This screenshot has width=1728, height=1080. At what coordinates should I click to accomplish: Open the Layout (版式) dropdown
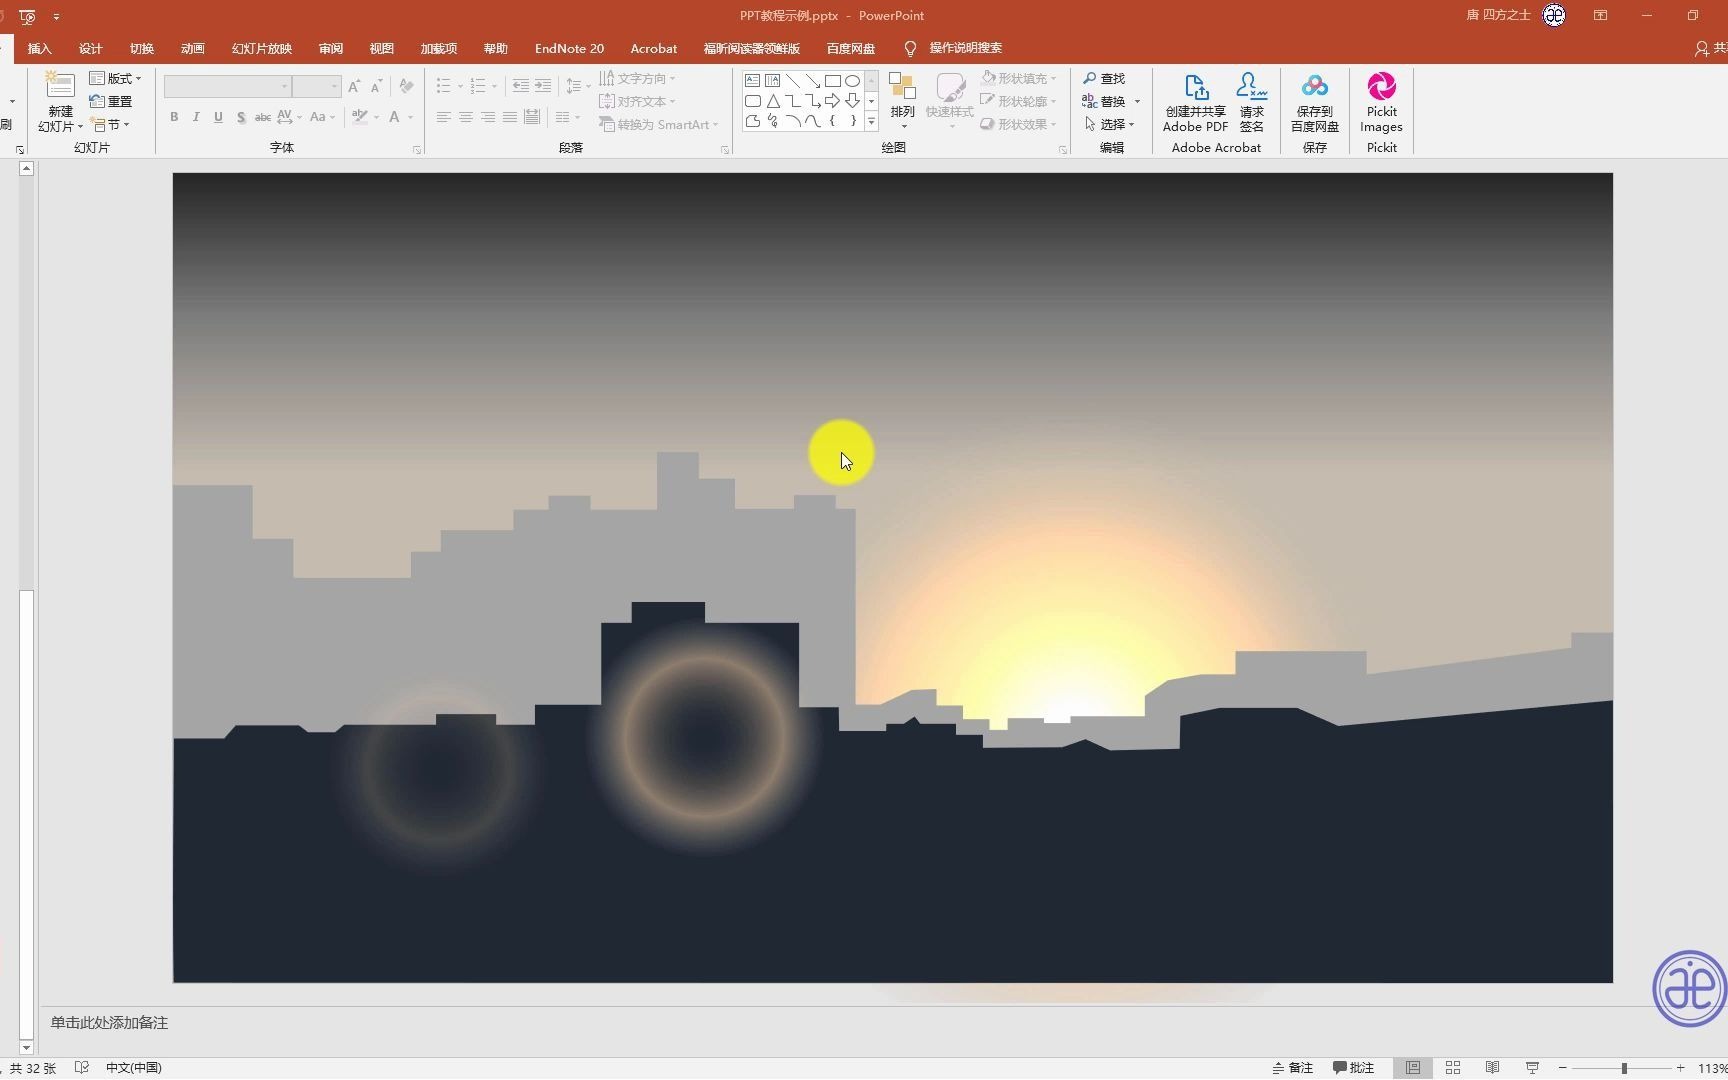(115, 78)
